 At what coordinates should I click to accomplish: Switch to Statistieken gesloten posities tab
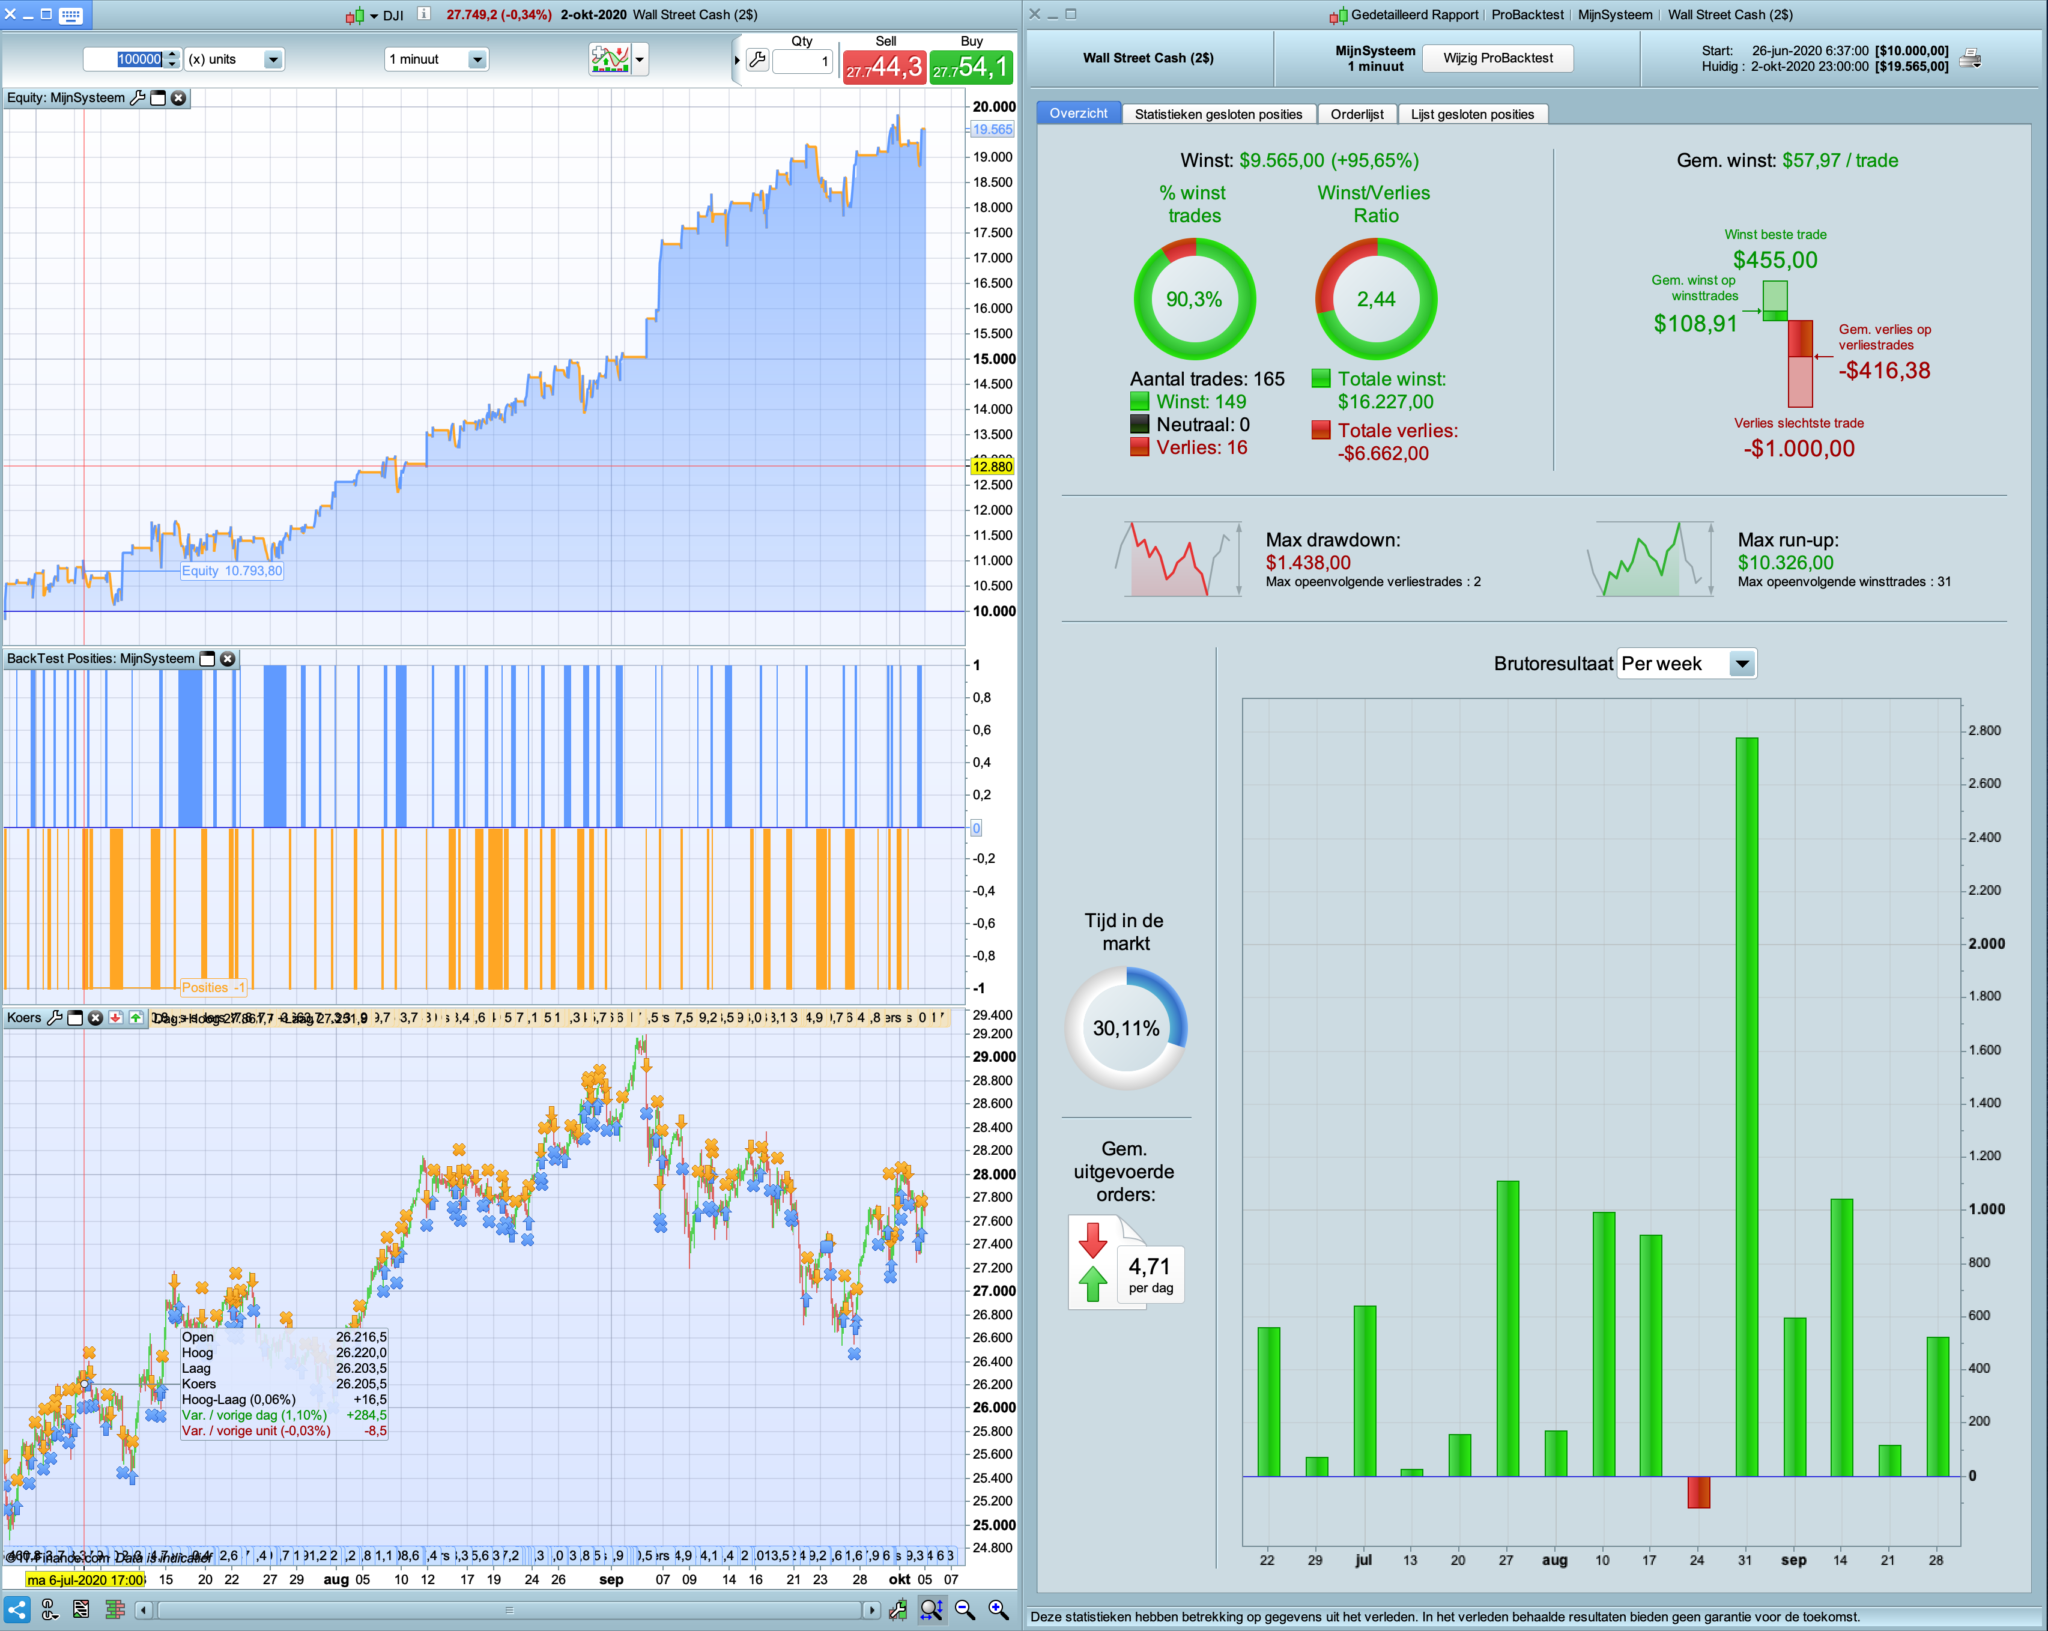(1218, 114)
